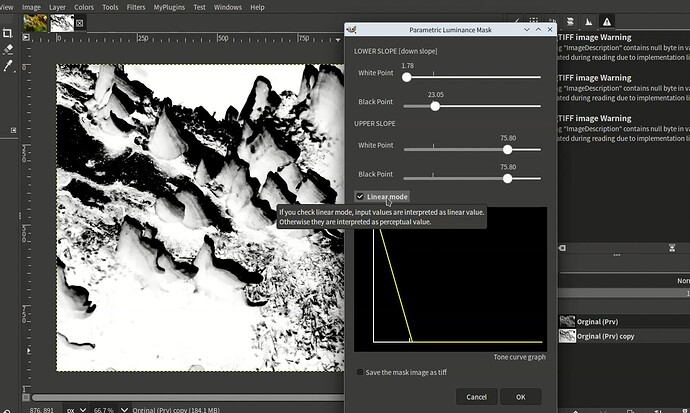This screenshot has width=690, height=413.
Task: Click the horizontal canvas scrollbar
Action: point(188,397)
